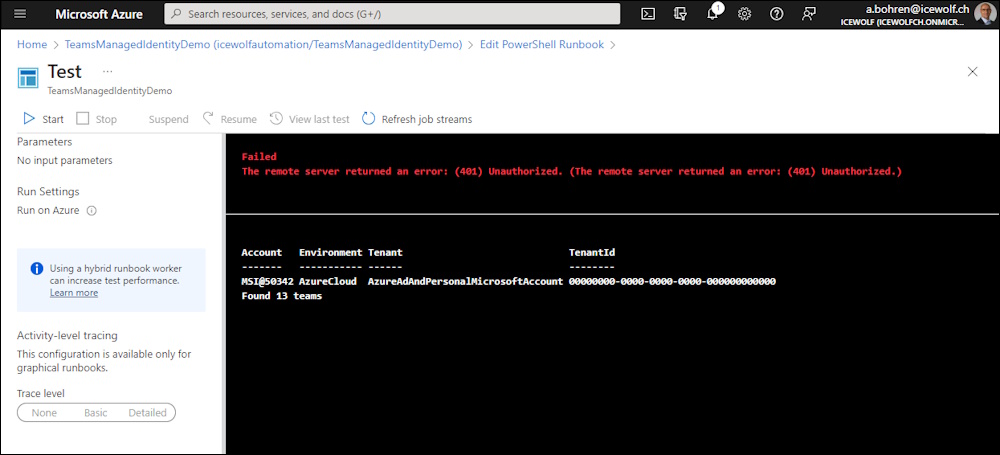This screenshot has width=1000, height=455.
Task: Click the user account avatar picture
Action: click(x=984, y=14)
